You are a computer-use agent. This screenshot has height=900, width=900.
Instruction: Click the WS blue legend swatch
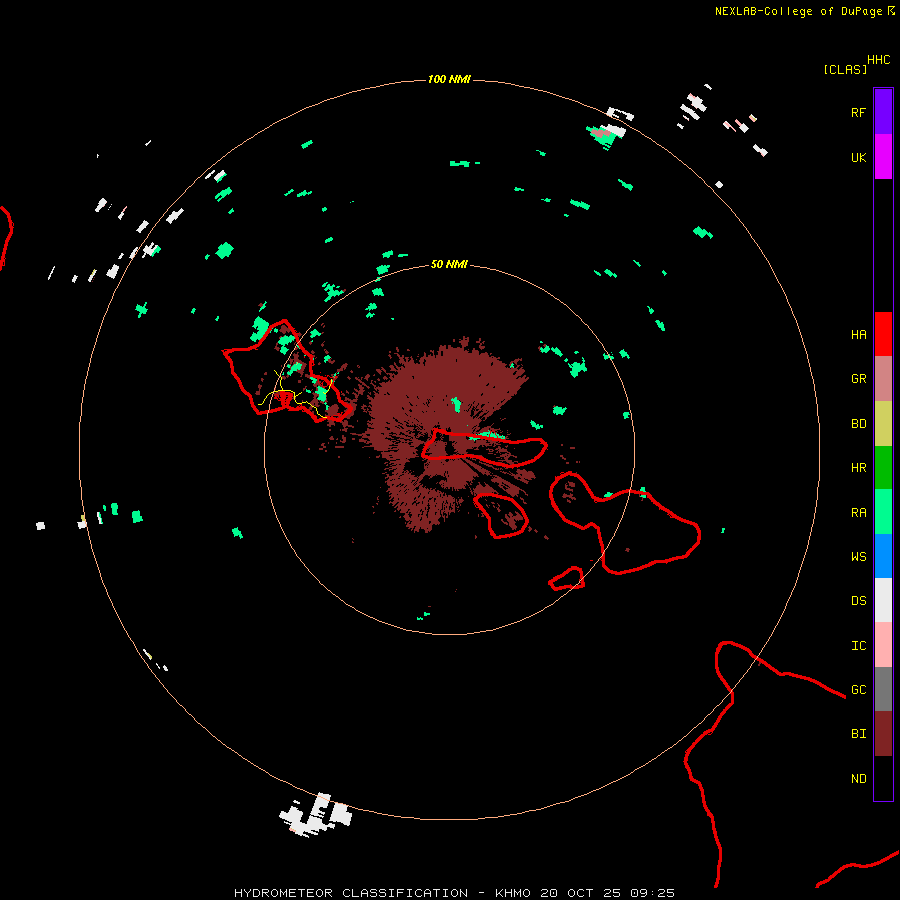point(883,556)
